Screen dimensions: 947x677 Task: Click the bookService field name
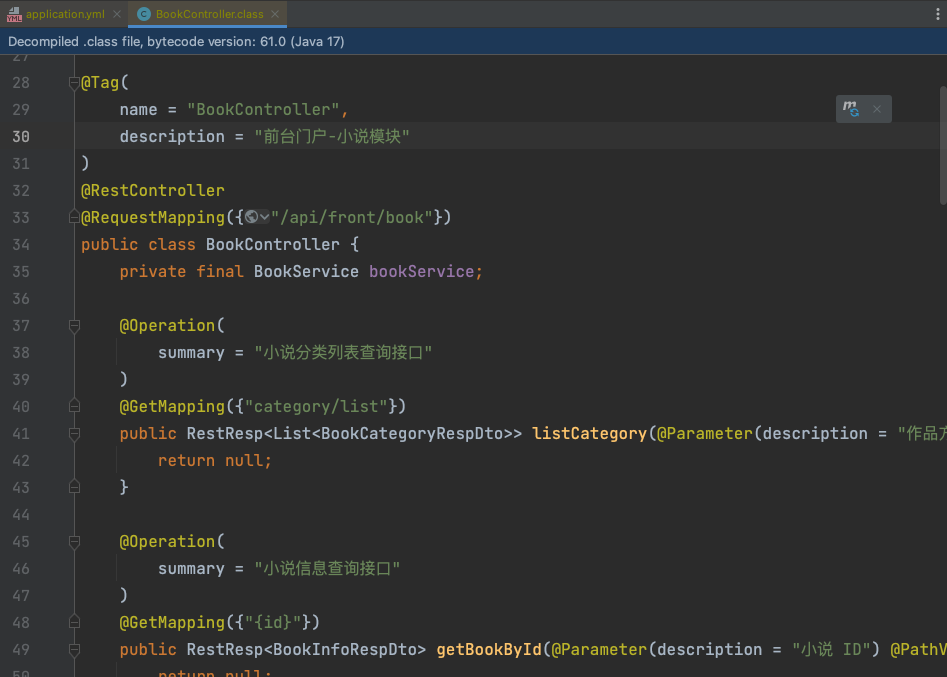422,272
